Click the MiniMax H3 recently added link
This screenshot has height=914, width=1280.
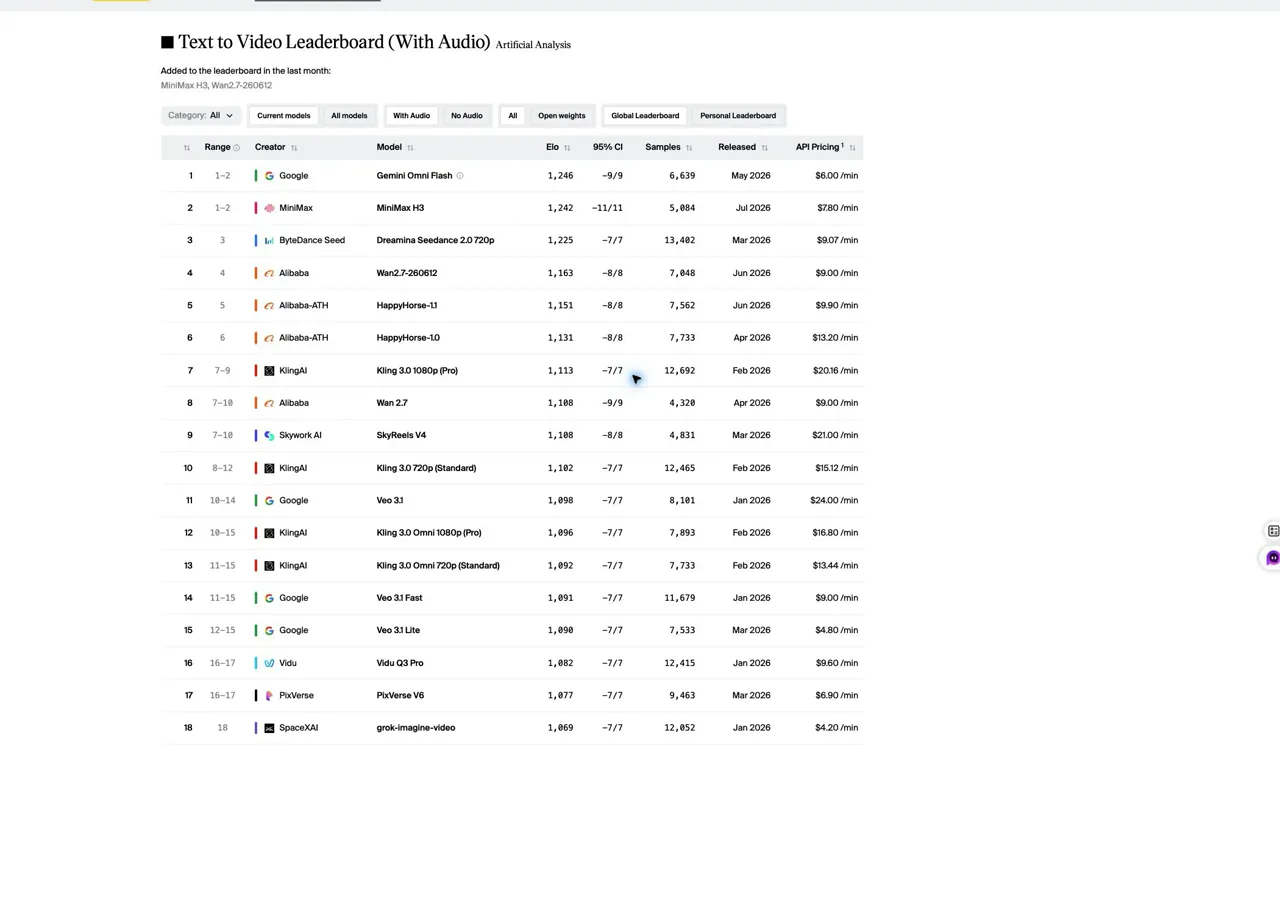(184, 86)
